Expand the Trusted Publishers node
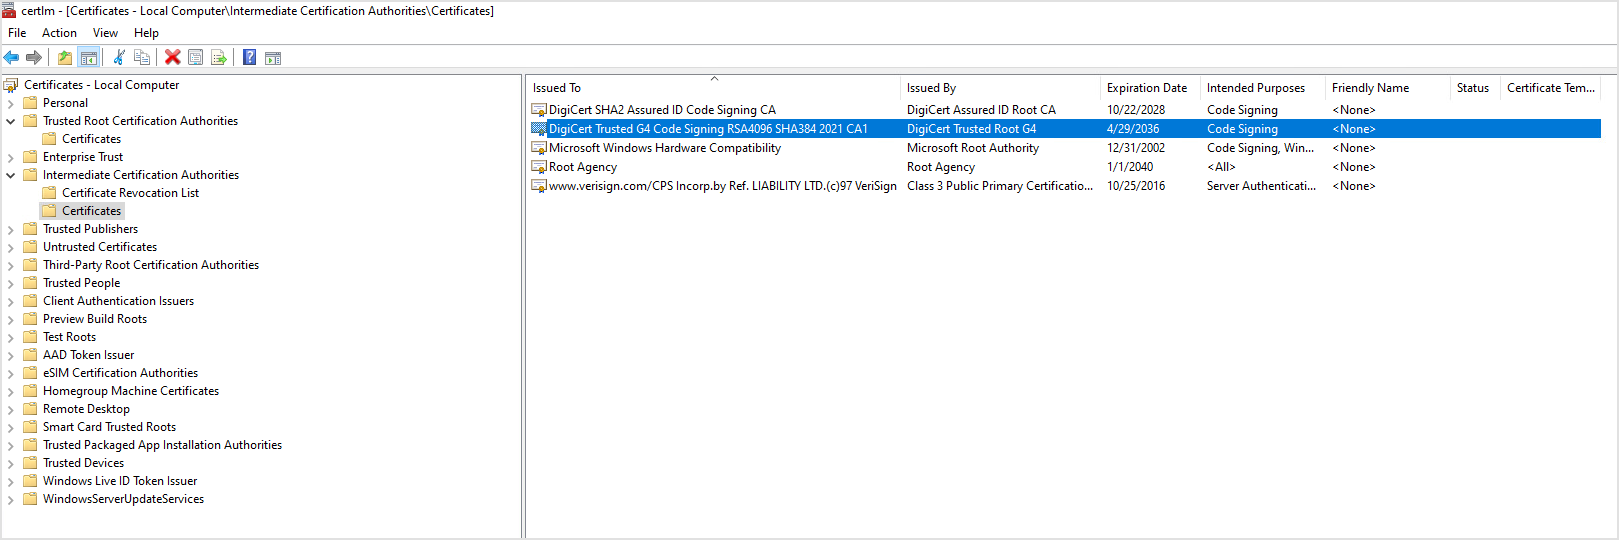This screenshot has height=540, width=1619. [x=11, y=229]
